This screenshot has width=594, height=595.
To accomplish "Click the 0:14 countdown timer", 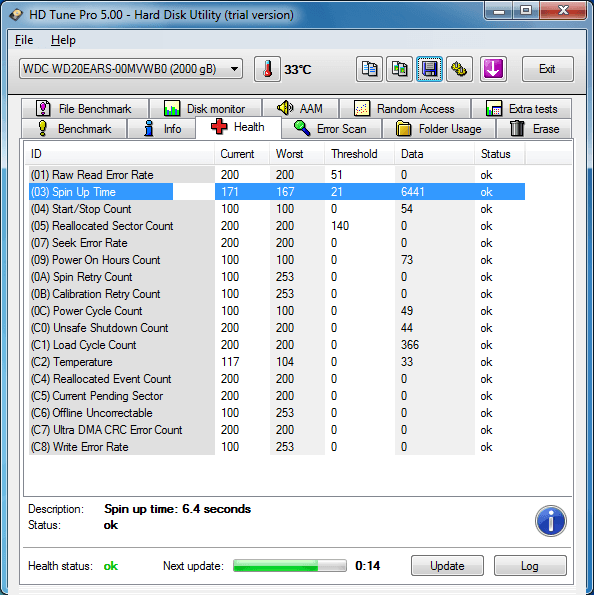I will [367, 566].
